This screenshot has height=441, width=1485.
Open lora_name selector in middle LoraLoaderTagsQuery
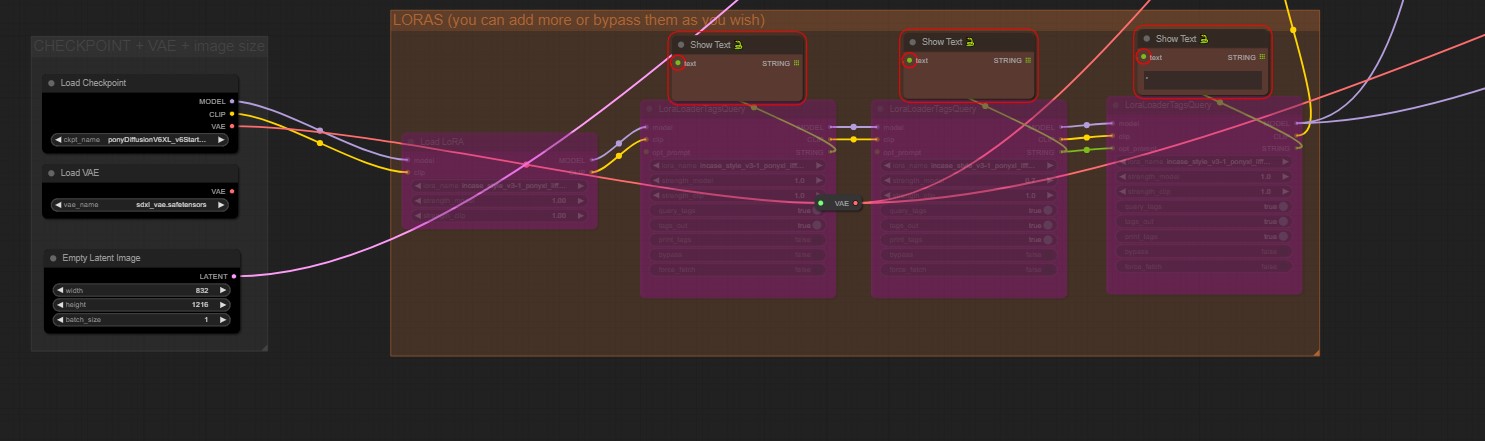pyautogui.click(x=969, y=166)
